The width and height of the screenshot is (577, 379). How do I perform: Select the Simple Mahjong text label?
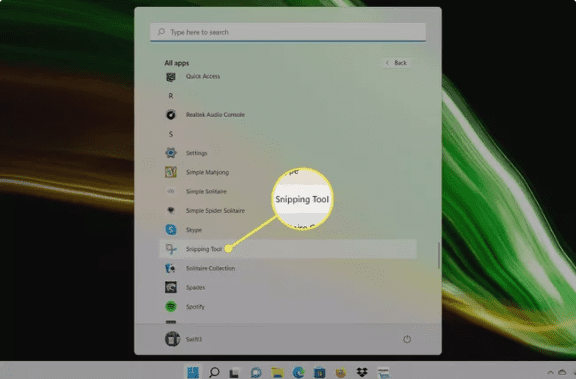[x=208, y=172]
